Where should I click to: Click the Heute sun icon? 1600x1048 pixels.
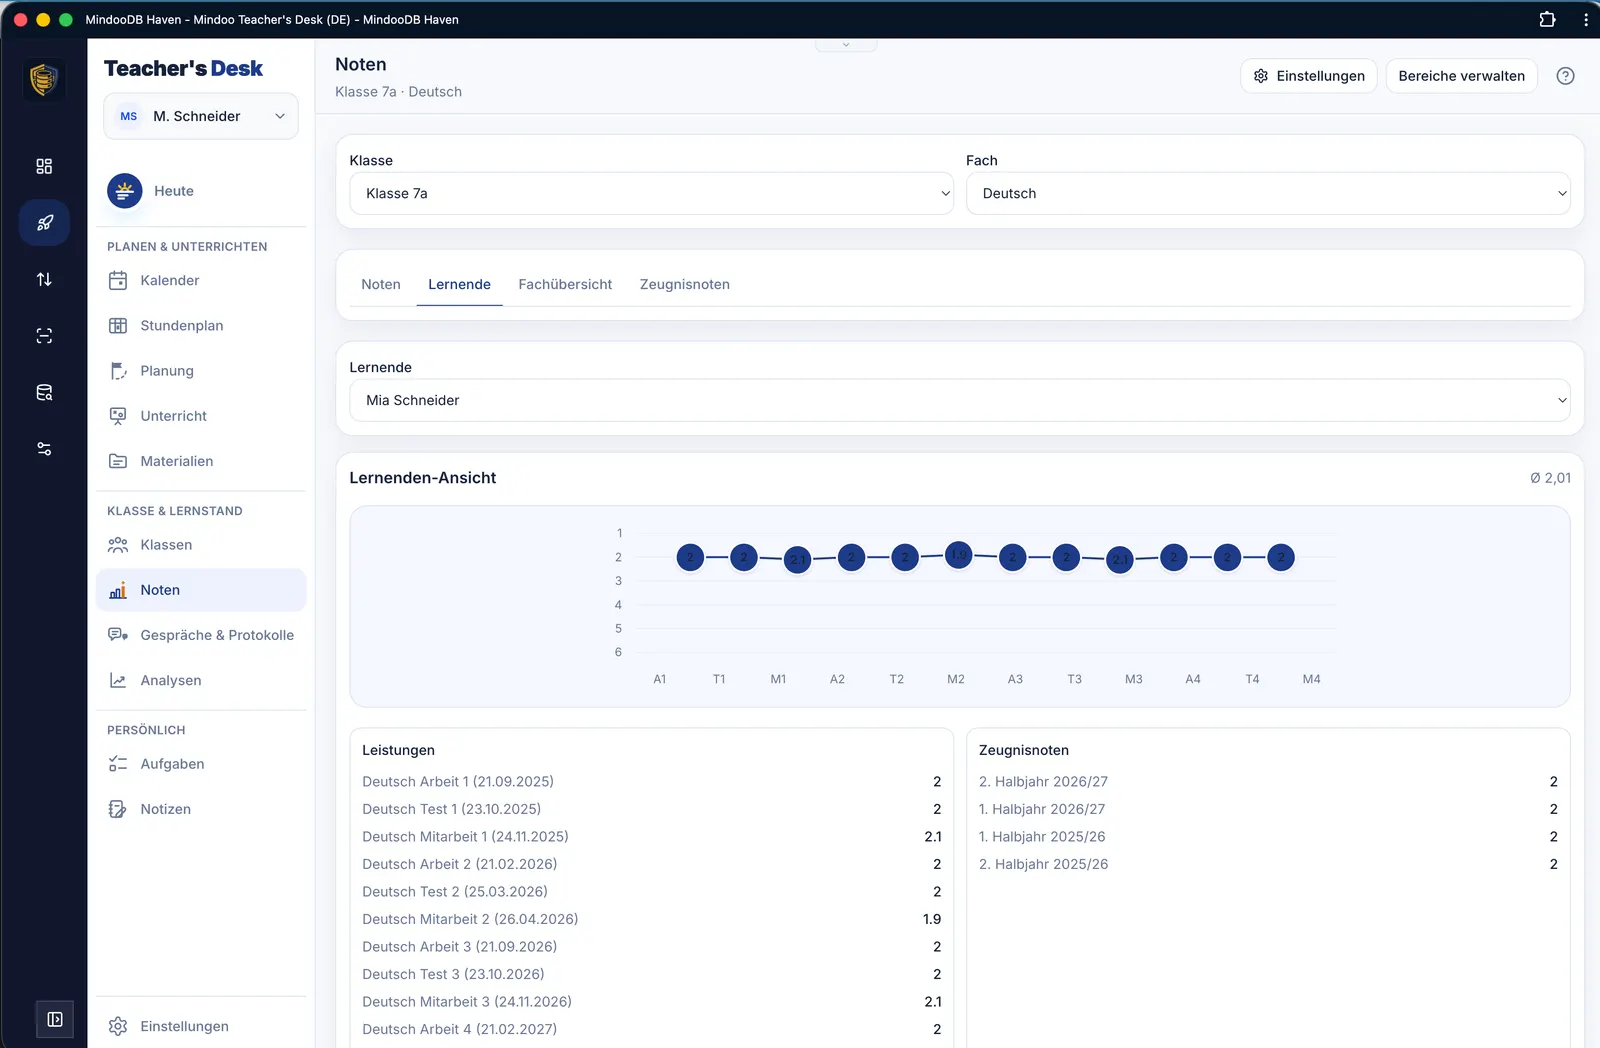coord(125,191)
